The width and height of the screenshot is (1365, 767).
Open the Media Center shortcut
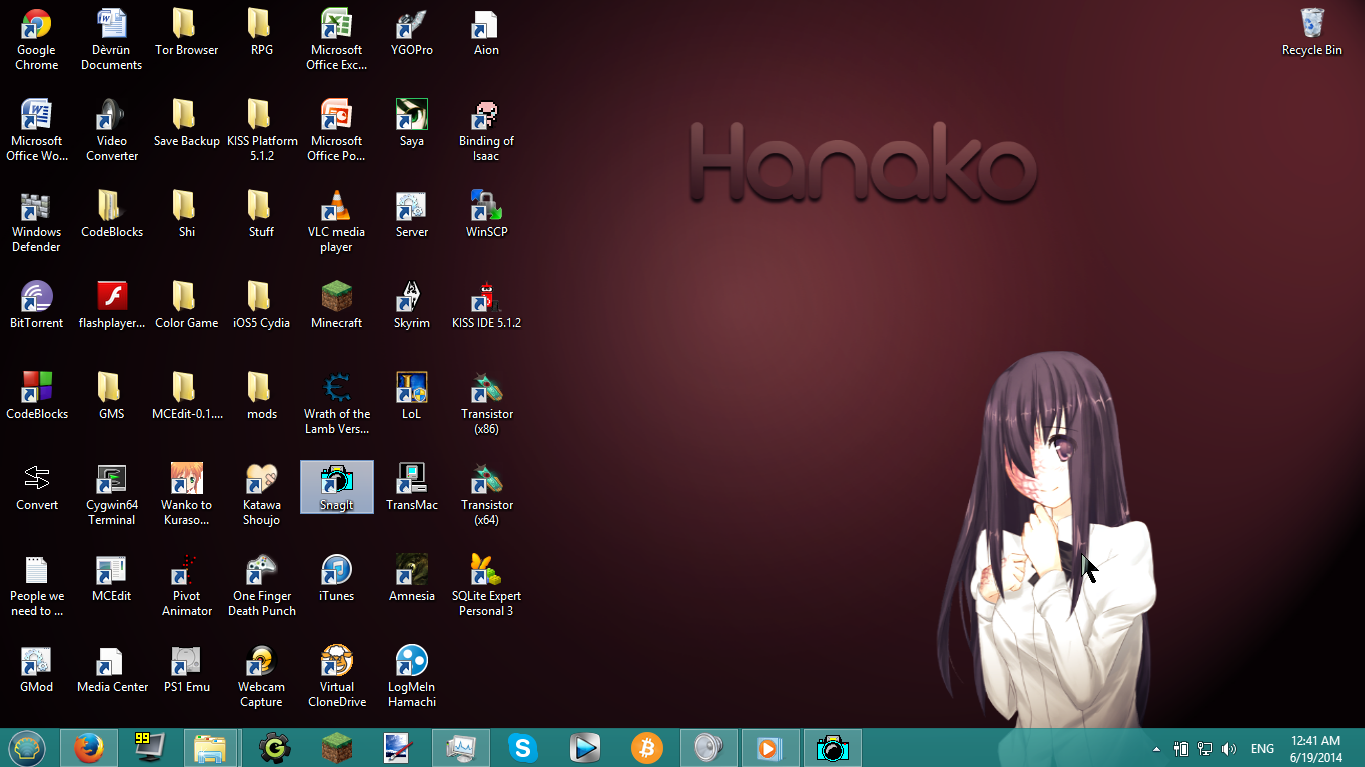pos(112,670)
